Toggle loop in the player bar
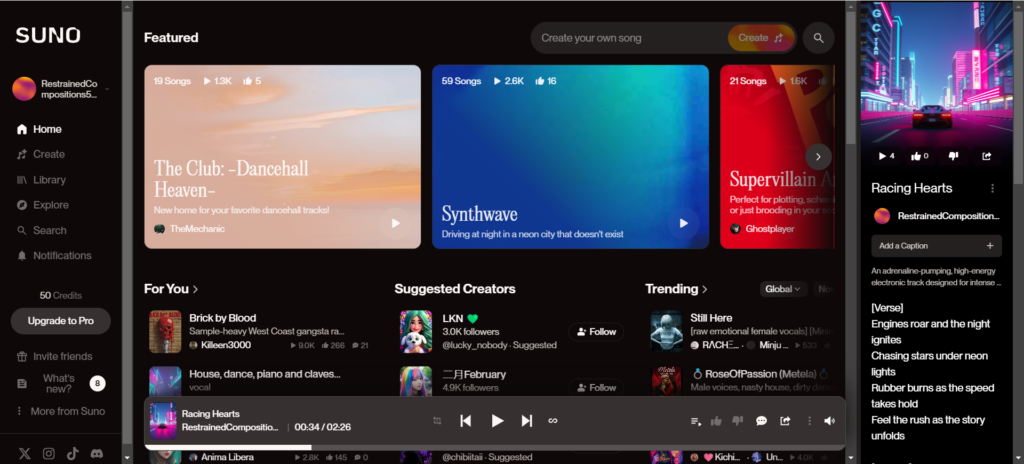Image resolution: width=1024 pixels, height=464 pixels. (x=552, y=421)
